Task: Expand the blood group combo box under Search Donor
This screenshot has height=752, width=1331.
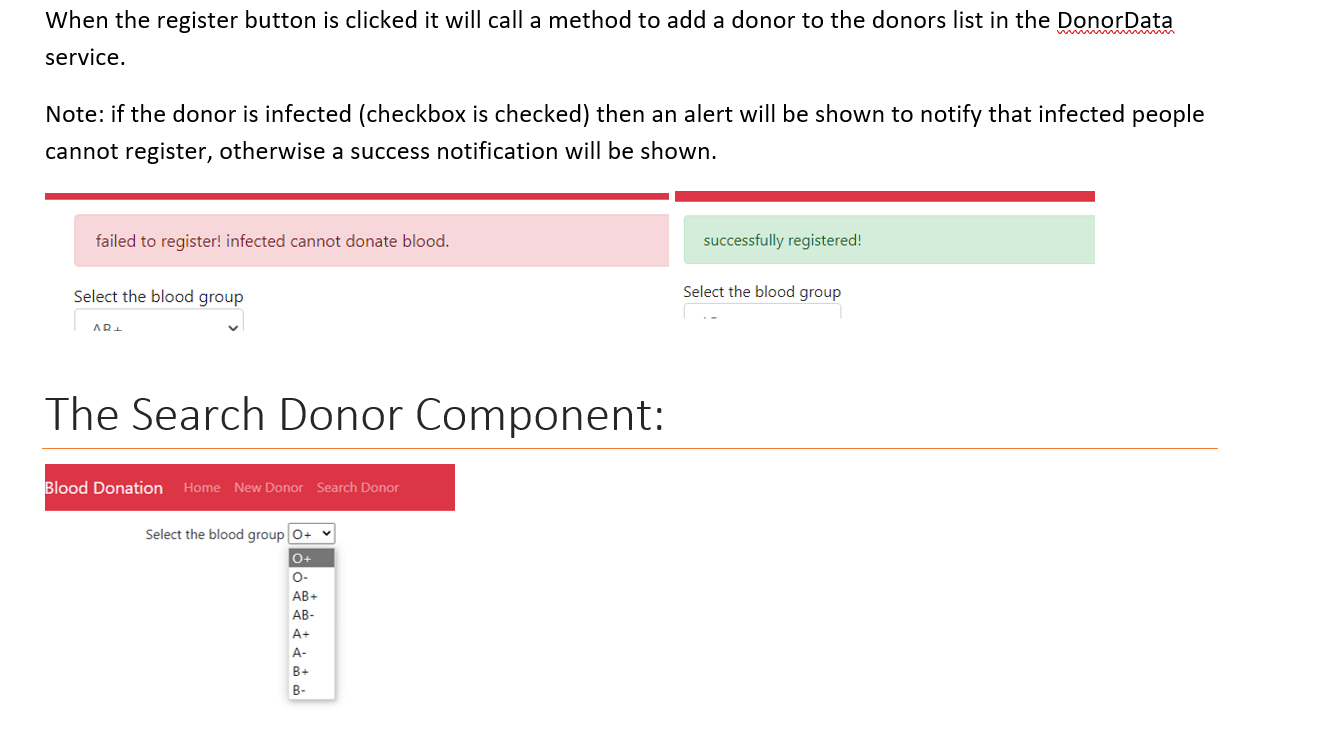Action: (x=310, y=533)
